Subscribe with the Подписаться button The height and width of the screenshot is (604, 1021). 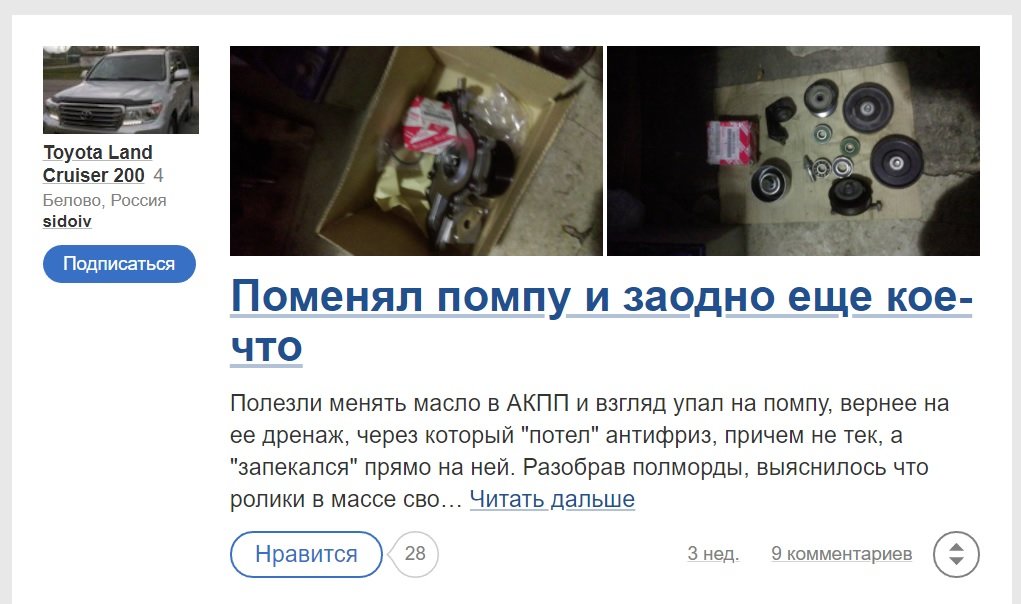click(x=119, y=264)
